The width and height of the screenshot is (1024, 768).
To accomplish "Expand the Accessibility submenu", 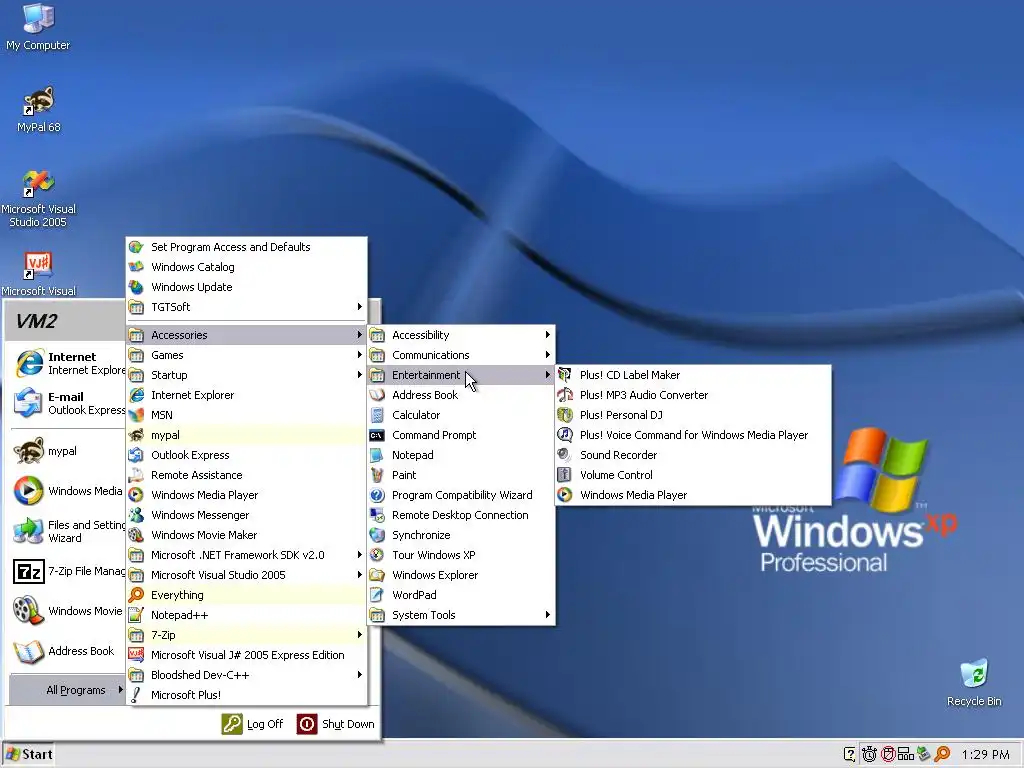I will click(x=461, y=335).
